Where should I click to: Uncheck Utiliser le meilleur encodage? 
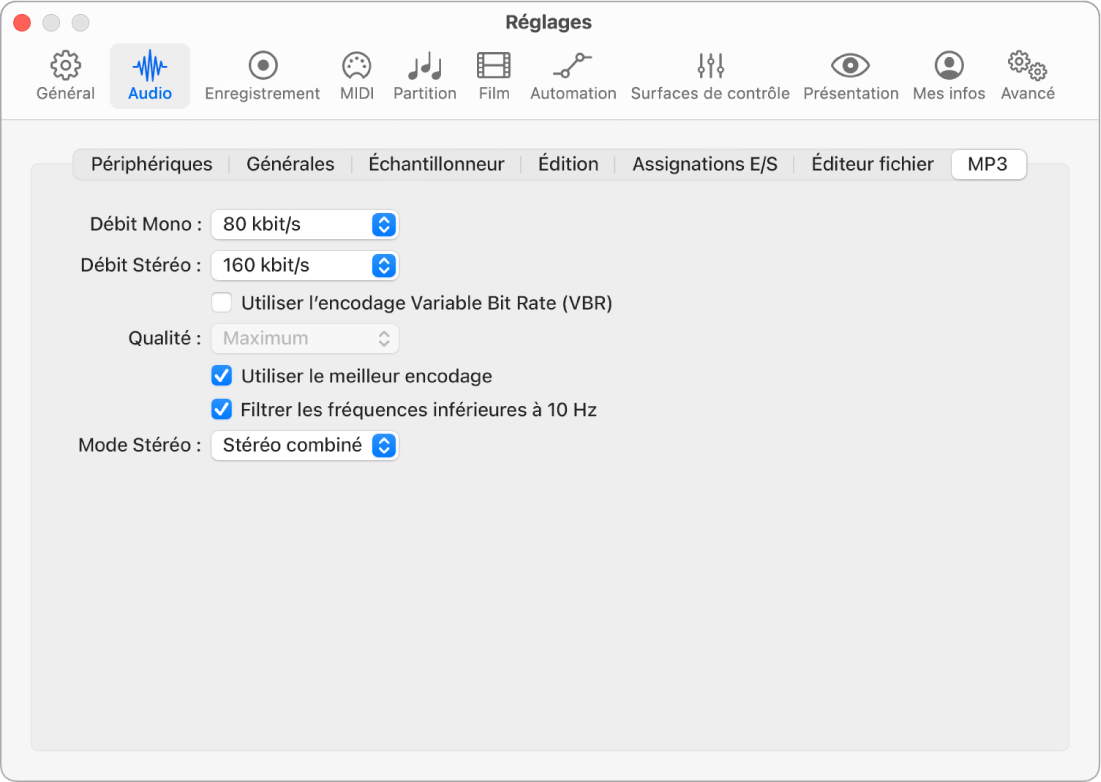222,376
